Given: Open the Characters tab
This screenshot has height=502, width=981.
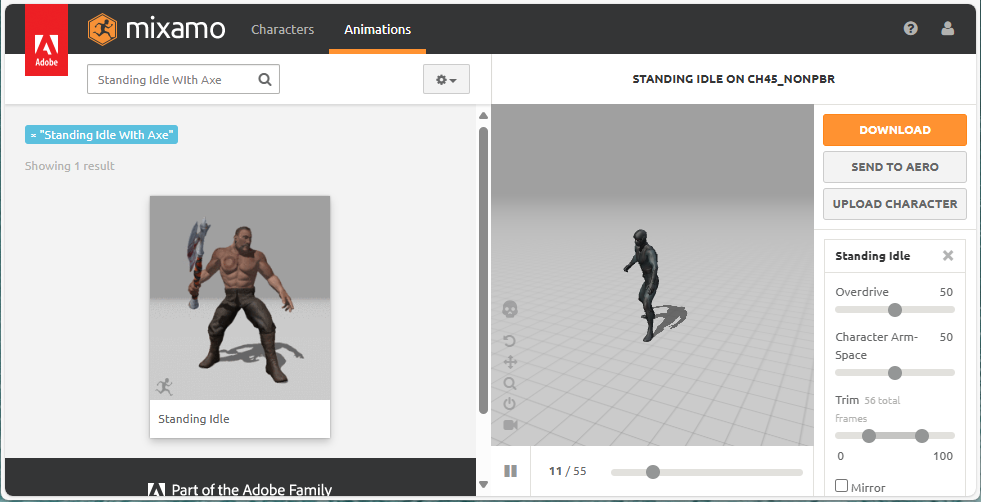Looking at the screenshot, I should (282, 29).
